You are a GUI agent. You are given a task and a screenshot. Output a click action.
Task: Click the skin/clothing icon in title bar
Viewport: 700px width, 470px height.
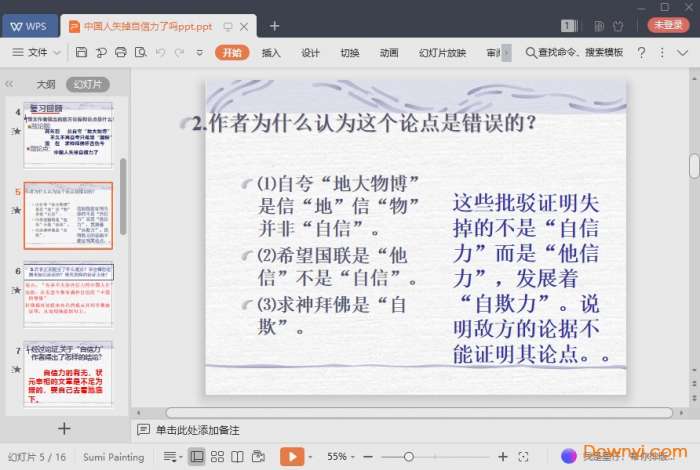pyautogui.click(x=618, y=26)
